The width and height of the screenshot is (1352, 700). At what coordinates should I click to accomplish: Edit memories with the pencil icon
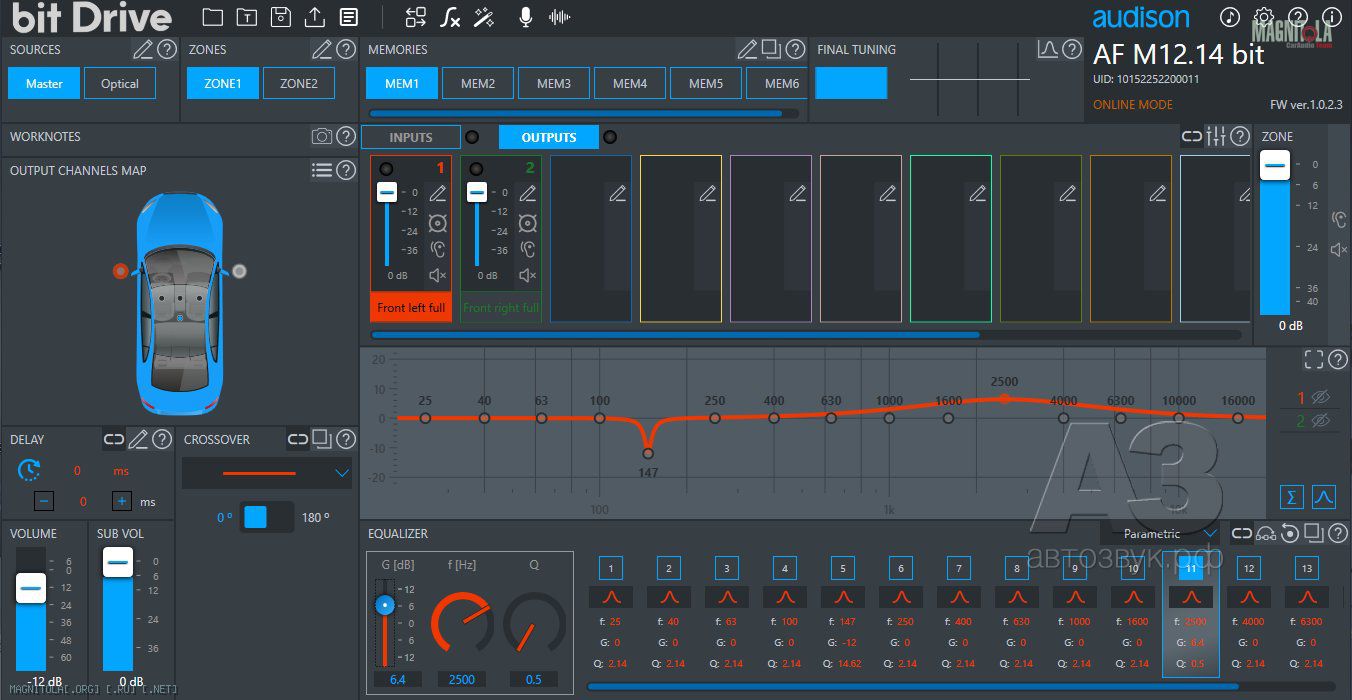pyautogui.click(x=747, y=49)
